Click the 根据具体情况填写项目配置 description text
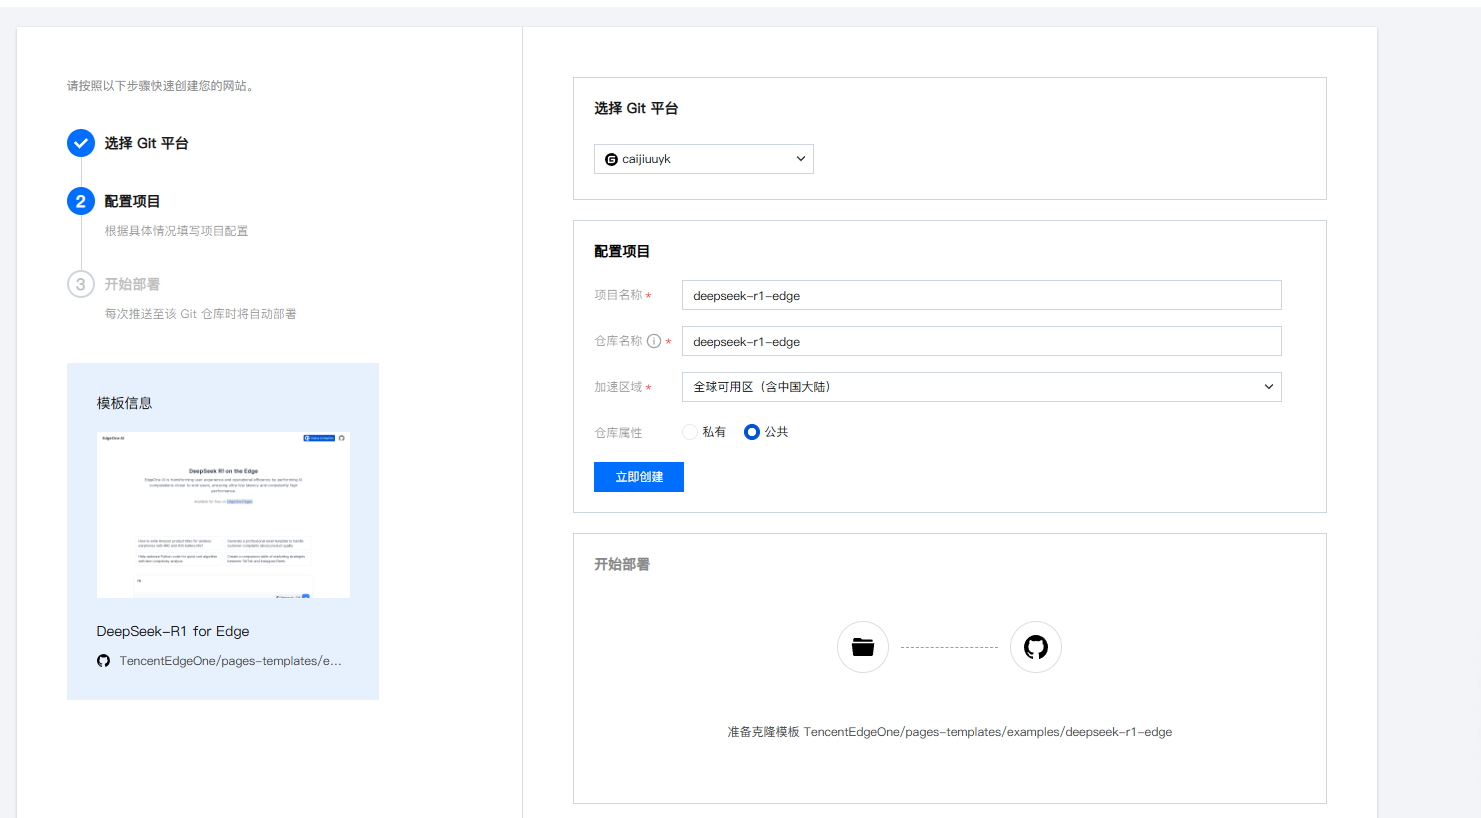 click(176, 231)
